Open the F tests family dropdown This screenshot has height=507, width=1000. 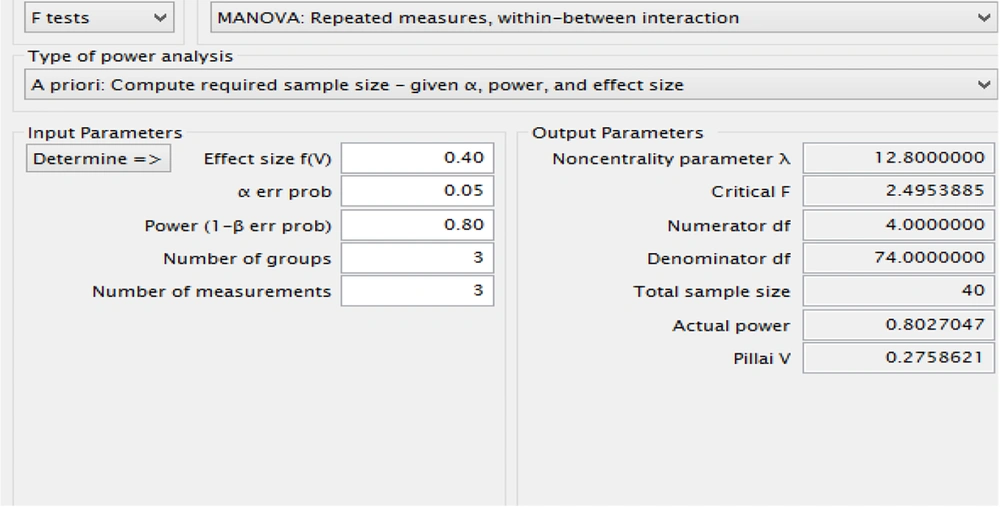pos(97,18)
